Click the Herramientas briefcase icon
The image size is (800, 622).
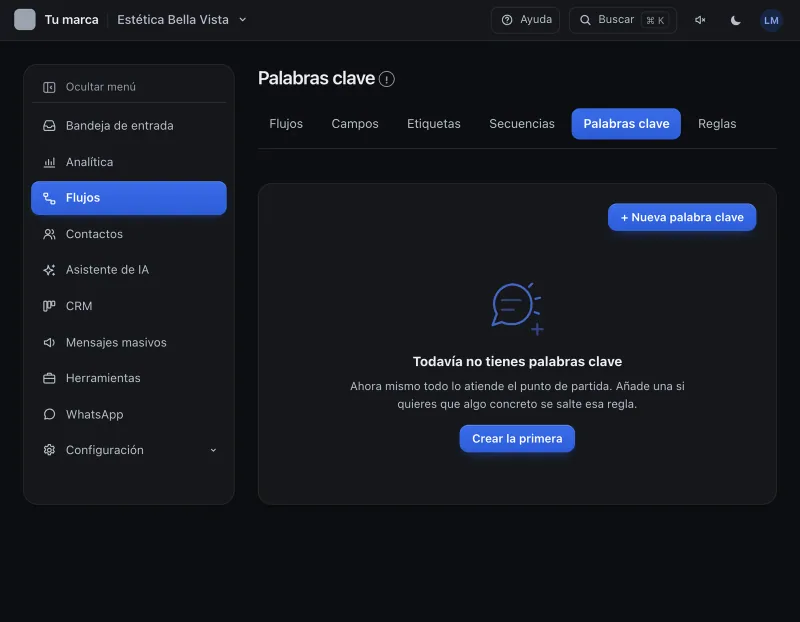pos(49,378)
